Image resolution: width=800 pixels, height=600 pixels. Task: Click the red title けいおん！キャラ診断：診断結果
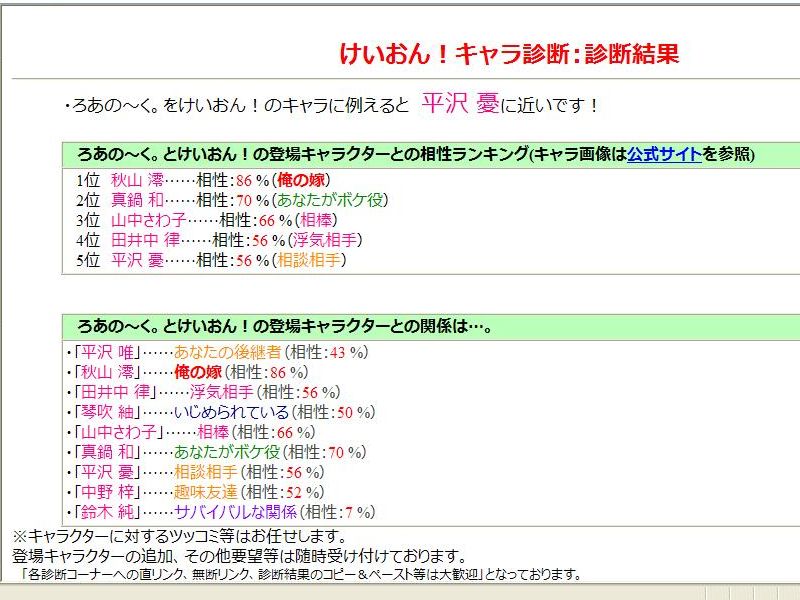(x=509, y=54)
